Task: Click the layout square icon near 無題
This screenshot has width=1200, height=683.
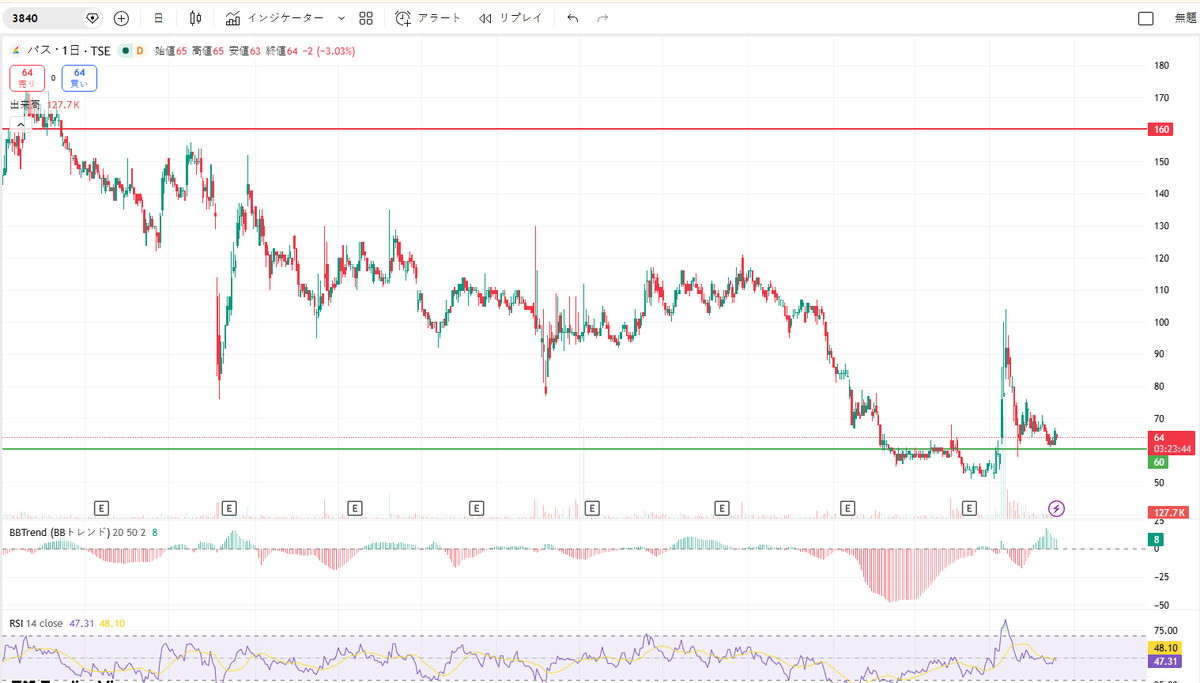Action: click(1146, 18)
